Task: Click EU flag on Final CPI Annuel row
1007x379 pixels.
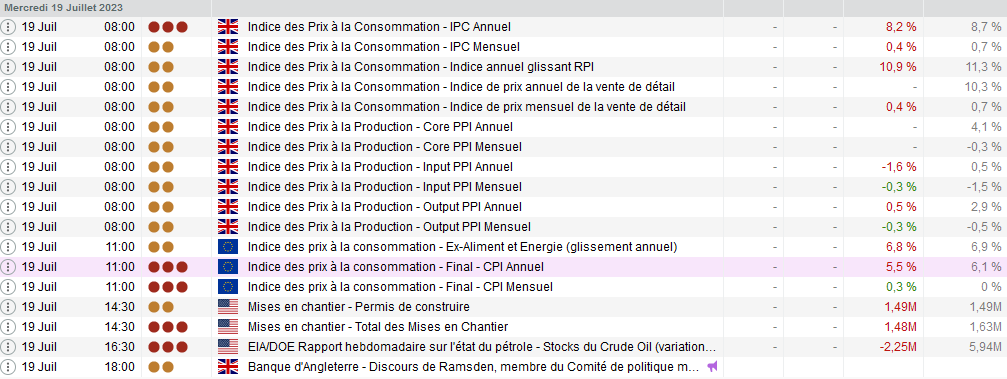Action: 228,267
